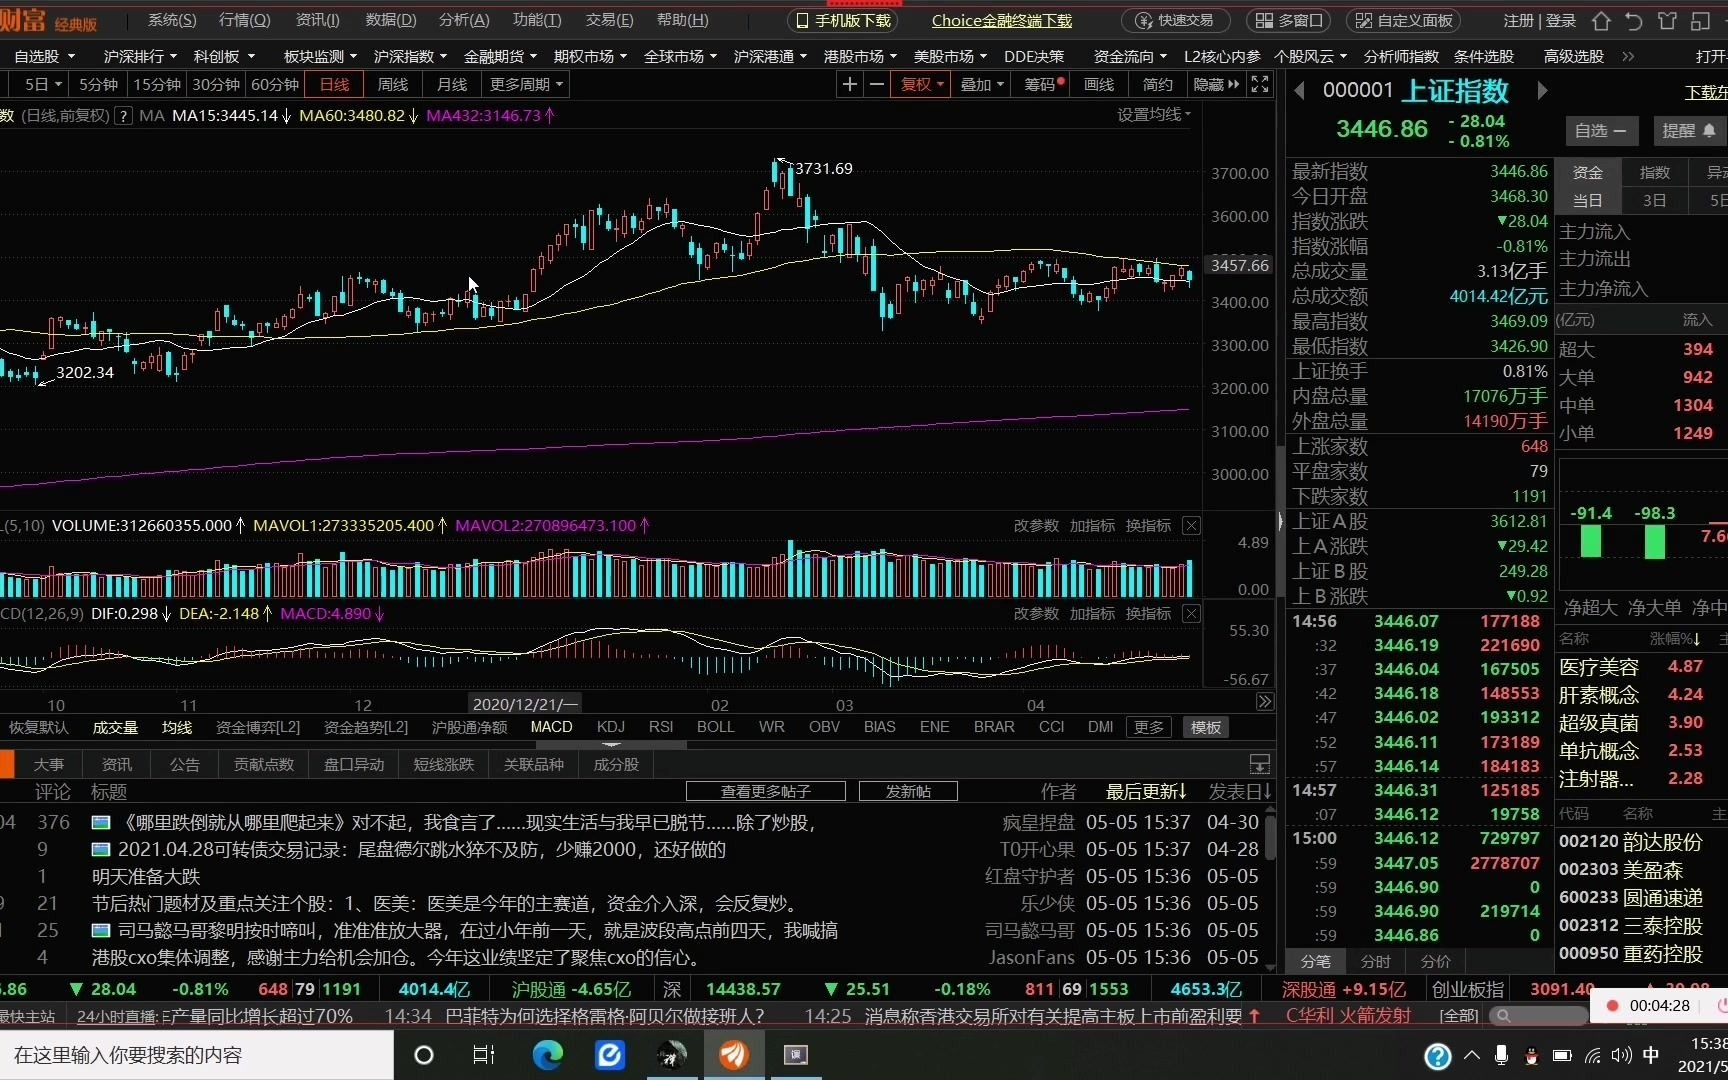
Task: Close the MACD indicator panel with X
Action: click(1191, 614)
